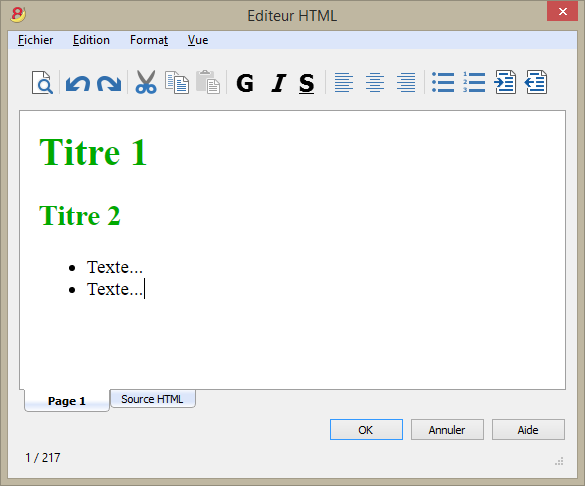Center align the text
Screen dimensions: 585x486
(x=375, y=82)
